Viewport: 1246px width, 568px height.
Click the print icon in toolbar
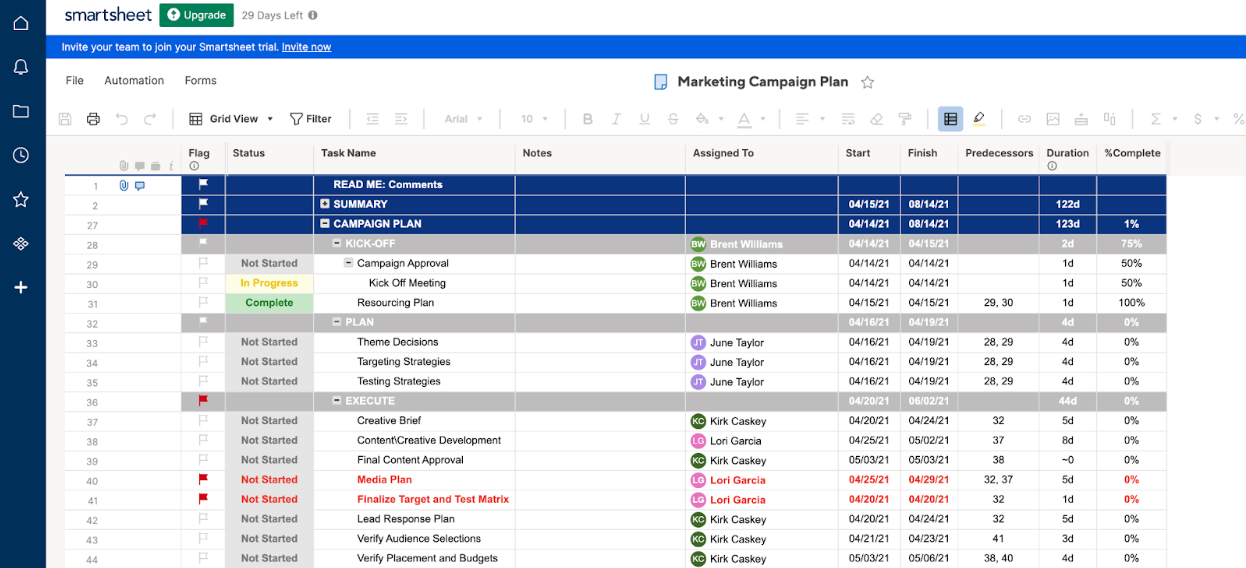point(93,119)
